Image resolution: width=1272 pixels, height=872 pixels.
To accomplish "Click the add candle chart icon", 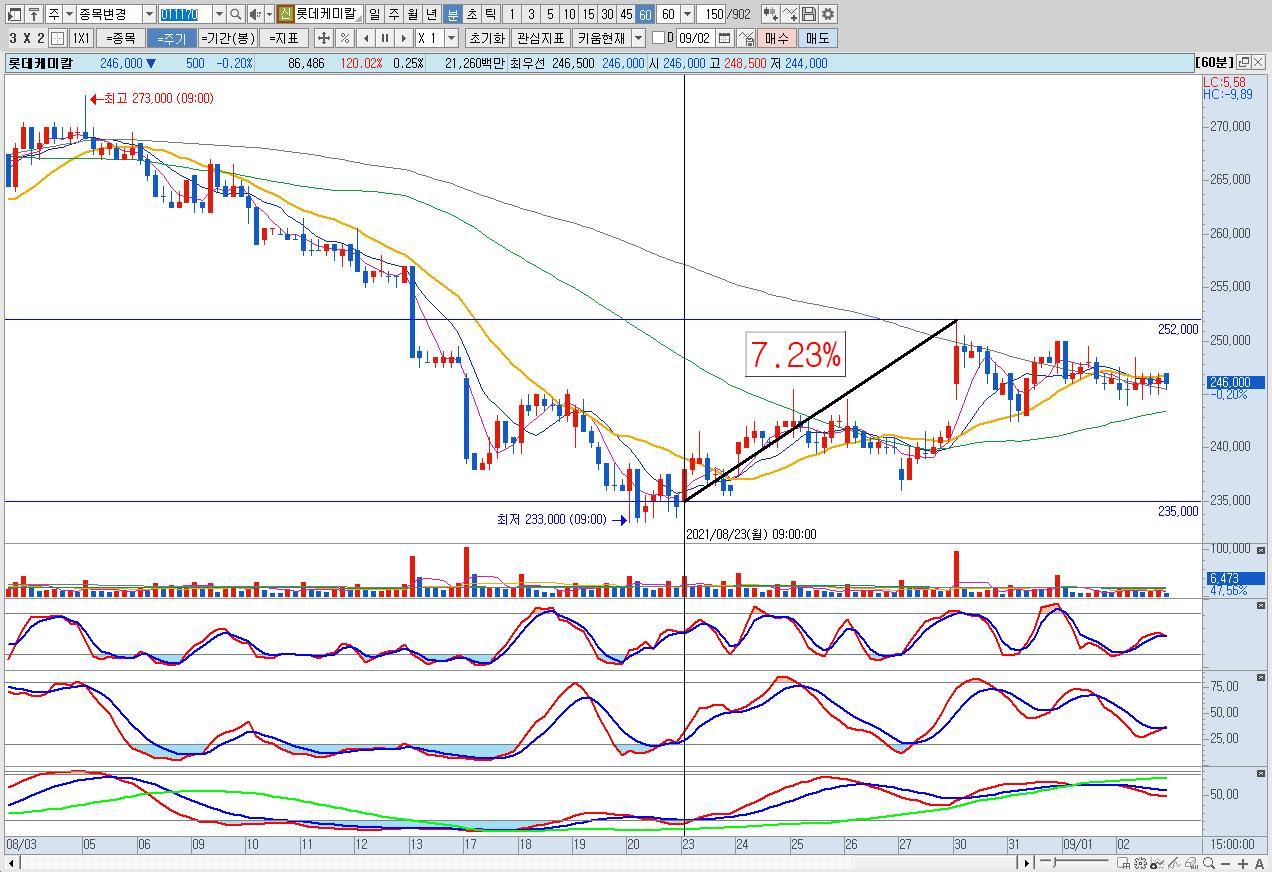I will [x=770, y=14].
